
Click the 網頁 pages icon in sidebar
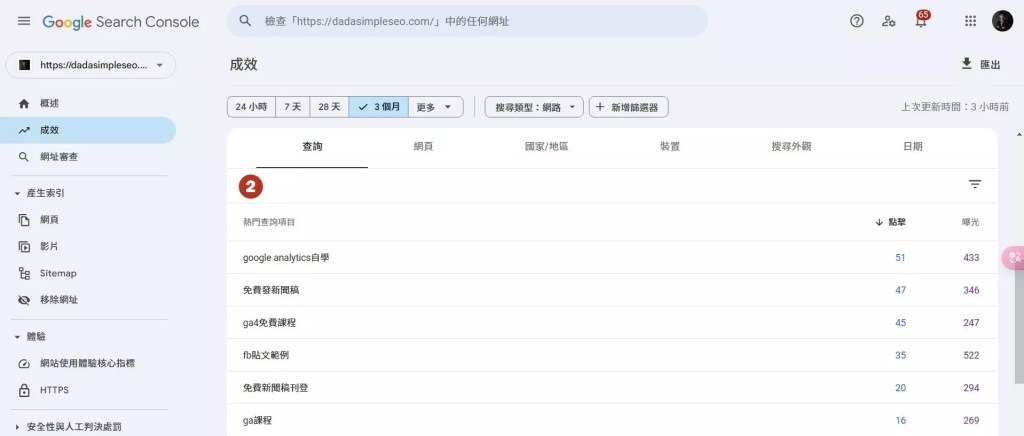24,220
